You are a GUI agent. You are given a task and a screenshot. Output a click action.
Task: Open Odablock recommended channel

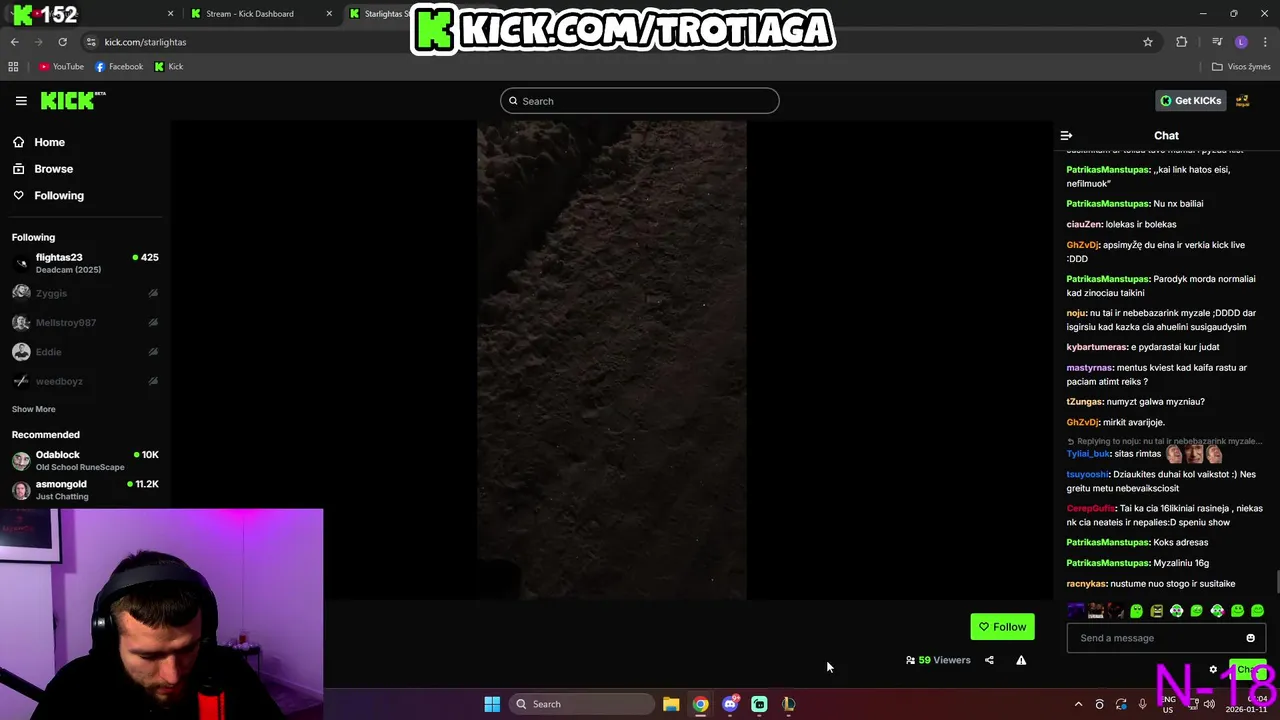(x=85, y=460)
